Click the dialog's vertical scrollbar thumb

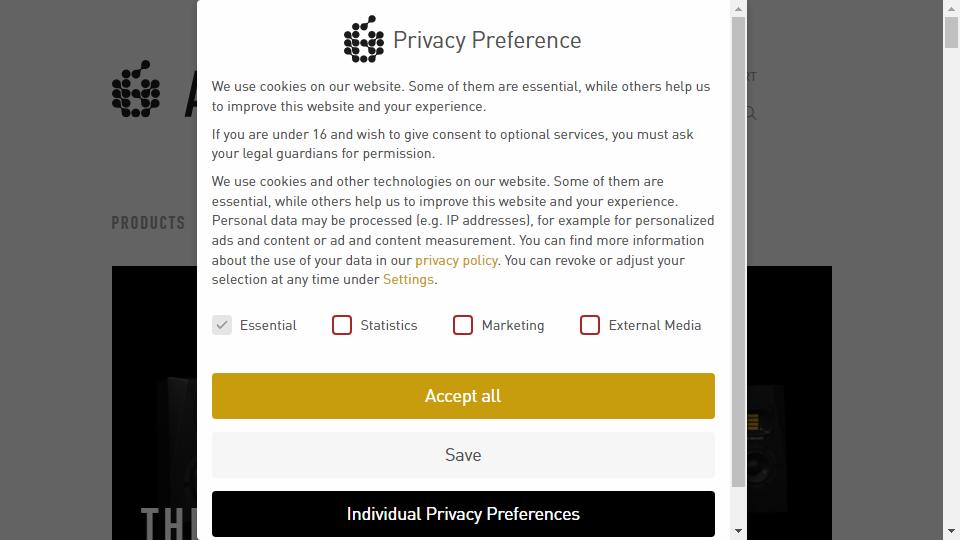click(739, 250)
